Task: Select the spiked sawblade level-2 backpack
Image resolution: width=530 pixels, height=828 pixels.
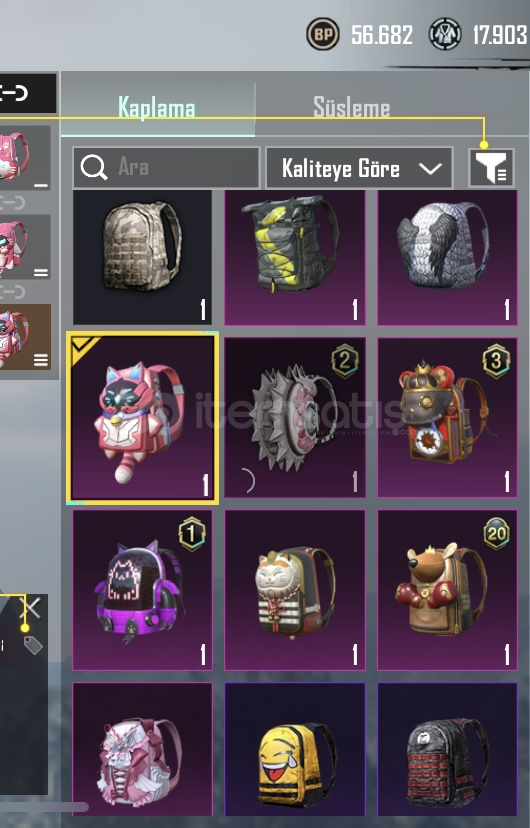Action: (295, 418)
